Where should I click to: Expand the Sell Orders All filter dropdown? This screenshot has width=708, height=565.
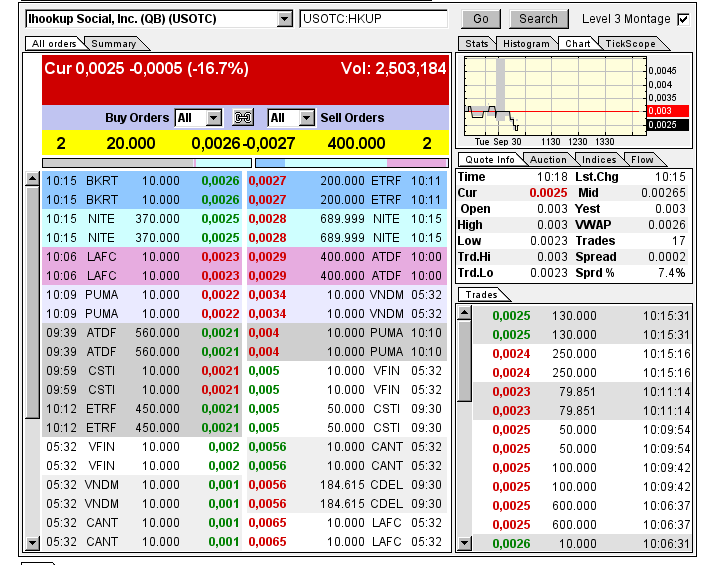[x=306, y=118]
